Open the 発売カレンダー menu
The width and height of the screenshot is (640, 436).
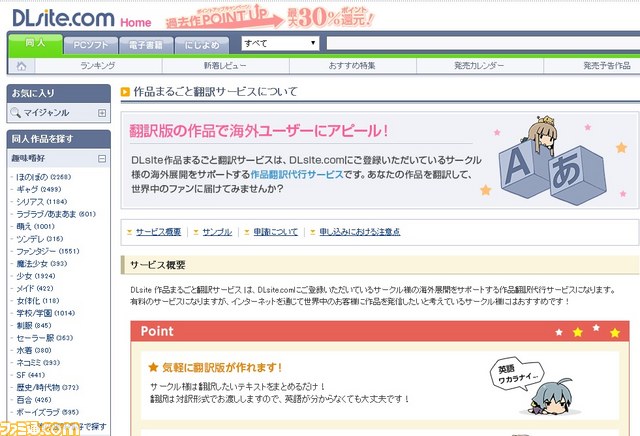pyautogui.click(x=479, y=66)
